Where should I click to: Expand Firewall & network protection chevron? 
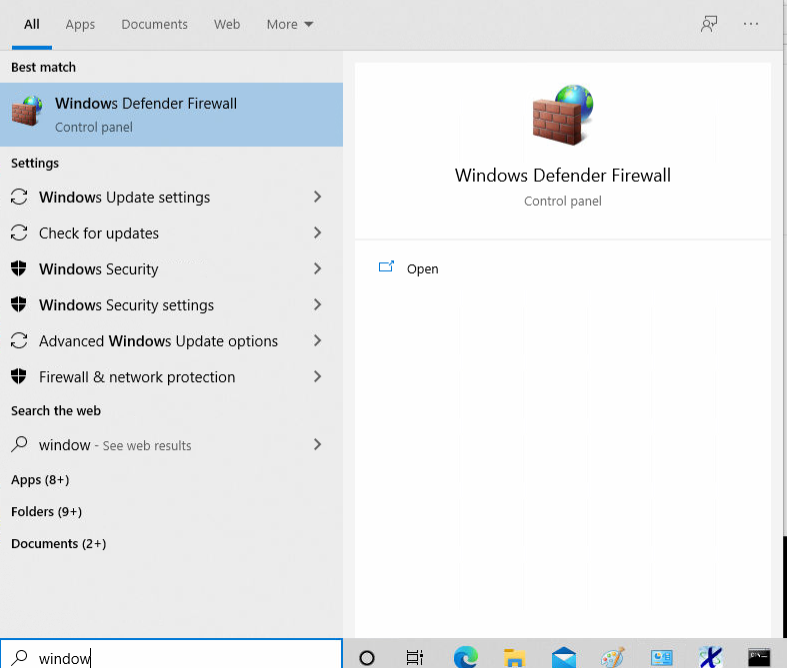tap(317, 377)
